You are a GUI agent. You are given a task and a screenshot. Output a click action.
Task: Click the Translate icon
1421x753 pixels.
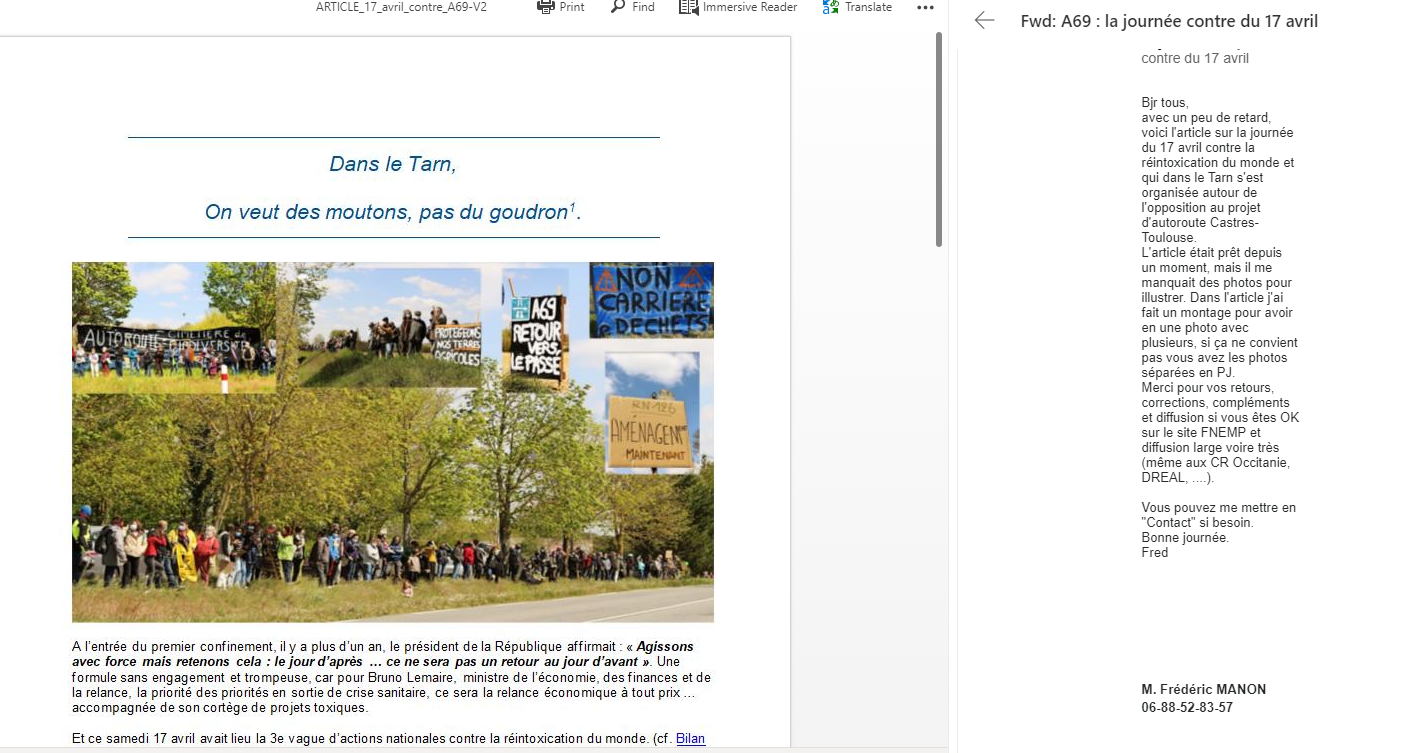[830, 7]
